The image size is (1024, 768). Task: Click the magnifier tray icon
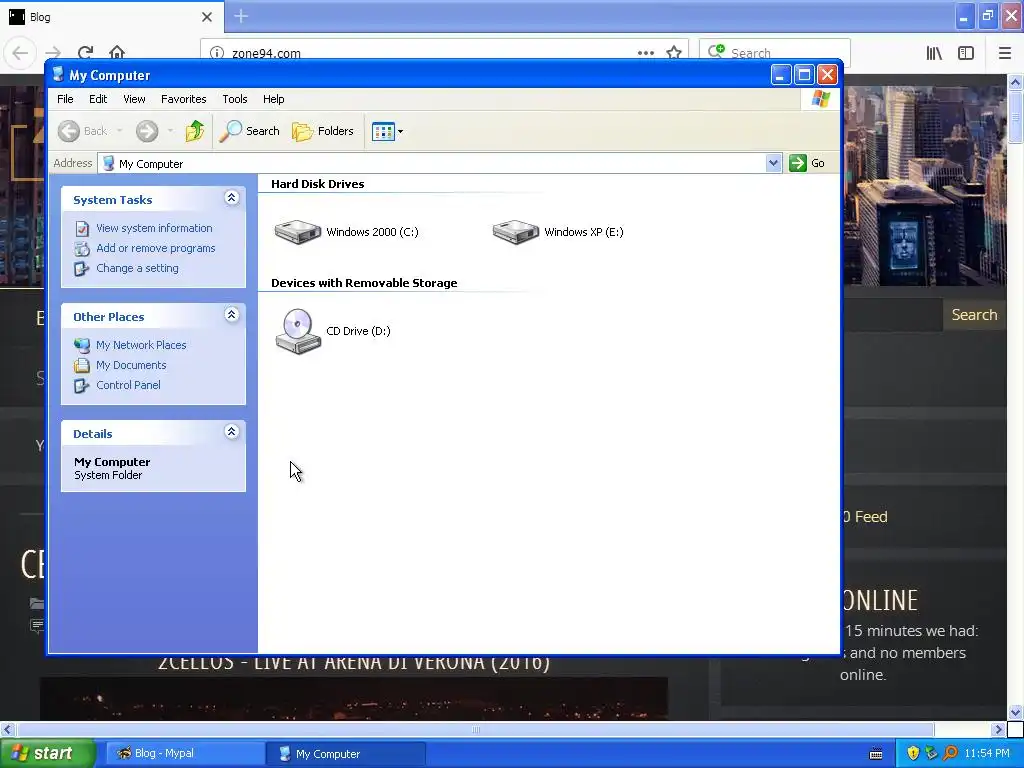[x=951, y=754]
